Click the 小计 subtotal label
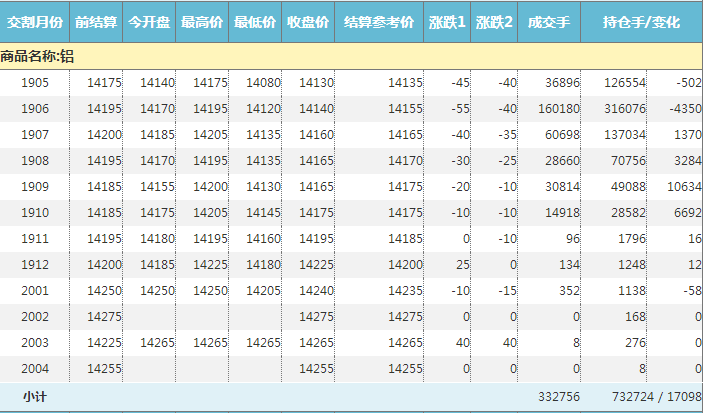 pos(35,397)
